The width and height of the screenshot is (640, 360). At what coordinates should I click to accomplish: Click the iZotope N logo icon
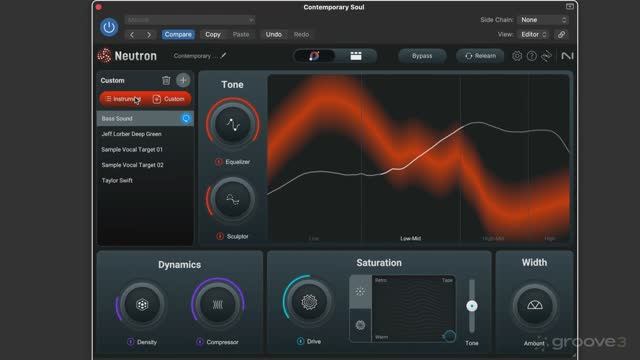click(567, 56)
